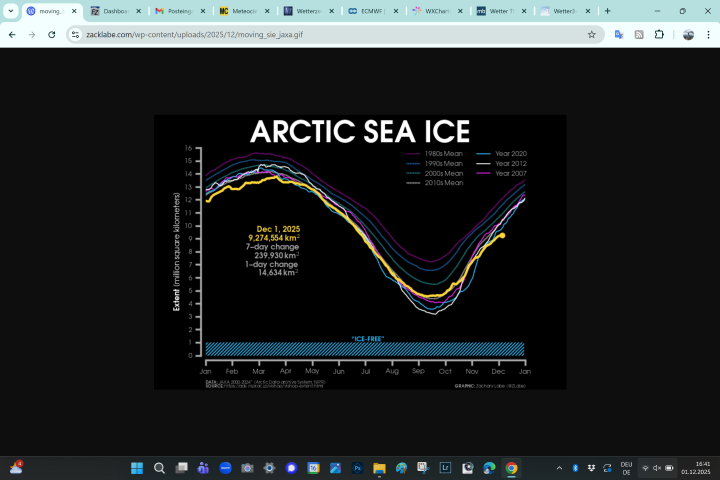Bookmark this page with the star icon
Viewport: 720px width, 480px height.
click(x=591, y=34)
